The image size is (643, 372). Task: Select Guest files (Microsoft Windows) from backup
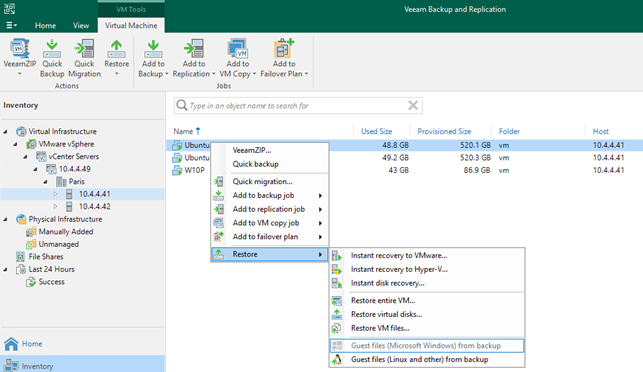click(x=427, y=346)
